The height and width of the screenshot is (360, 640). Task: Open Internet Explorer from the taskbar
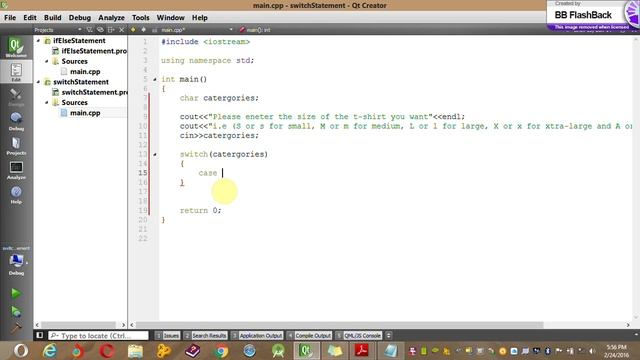49,351
